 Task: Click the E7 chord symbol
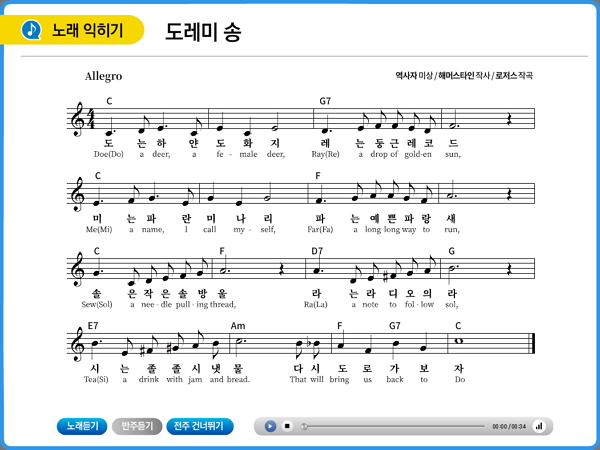(x=93, y=326)
